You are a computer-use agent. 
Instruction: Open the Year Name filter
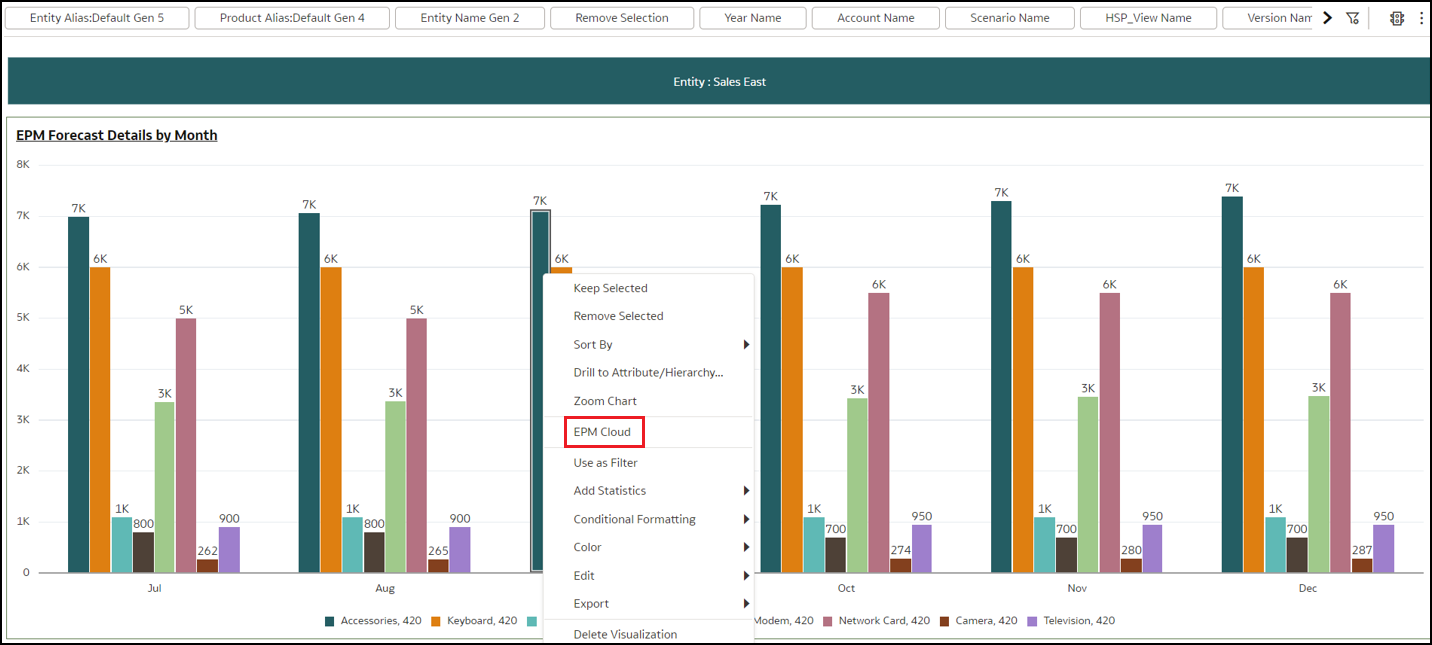pyautogui.click(x=752, y=18)
